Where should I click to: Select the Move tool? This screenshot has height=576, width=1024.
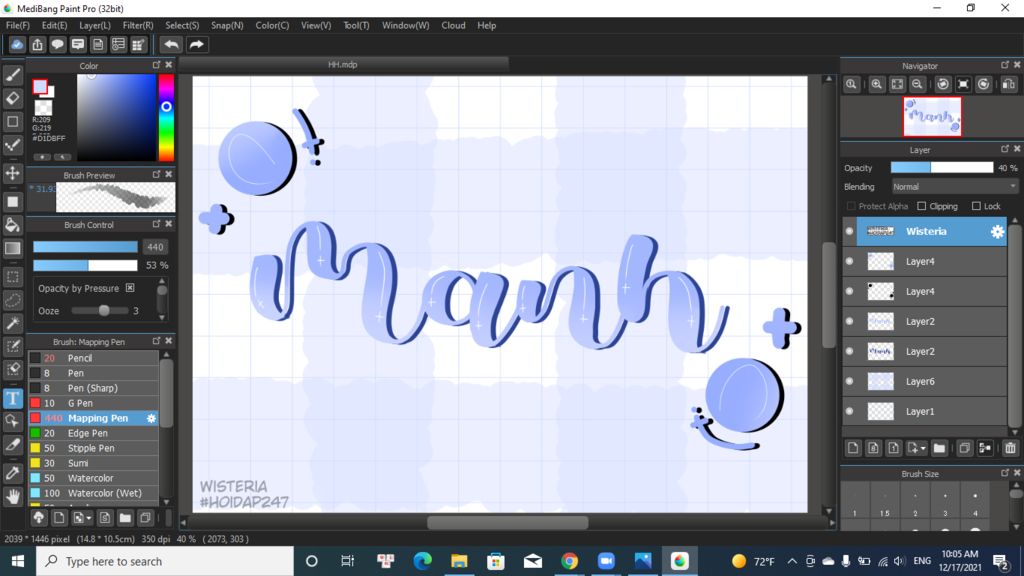tap(12, 173)
